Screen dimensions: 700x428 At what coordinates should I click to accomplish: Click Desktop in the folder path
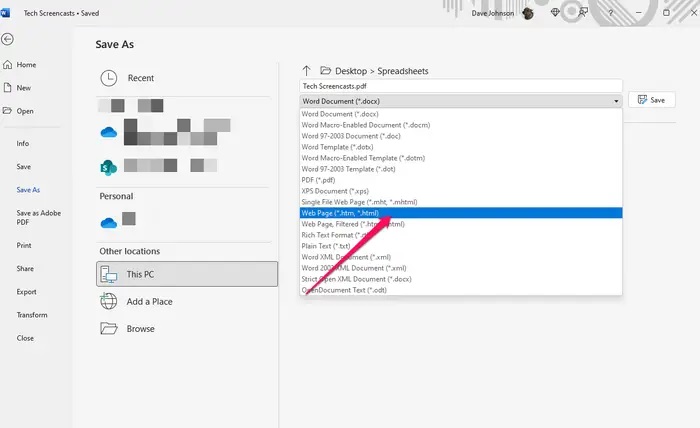[351, 71]
